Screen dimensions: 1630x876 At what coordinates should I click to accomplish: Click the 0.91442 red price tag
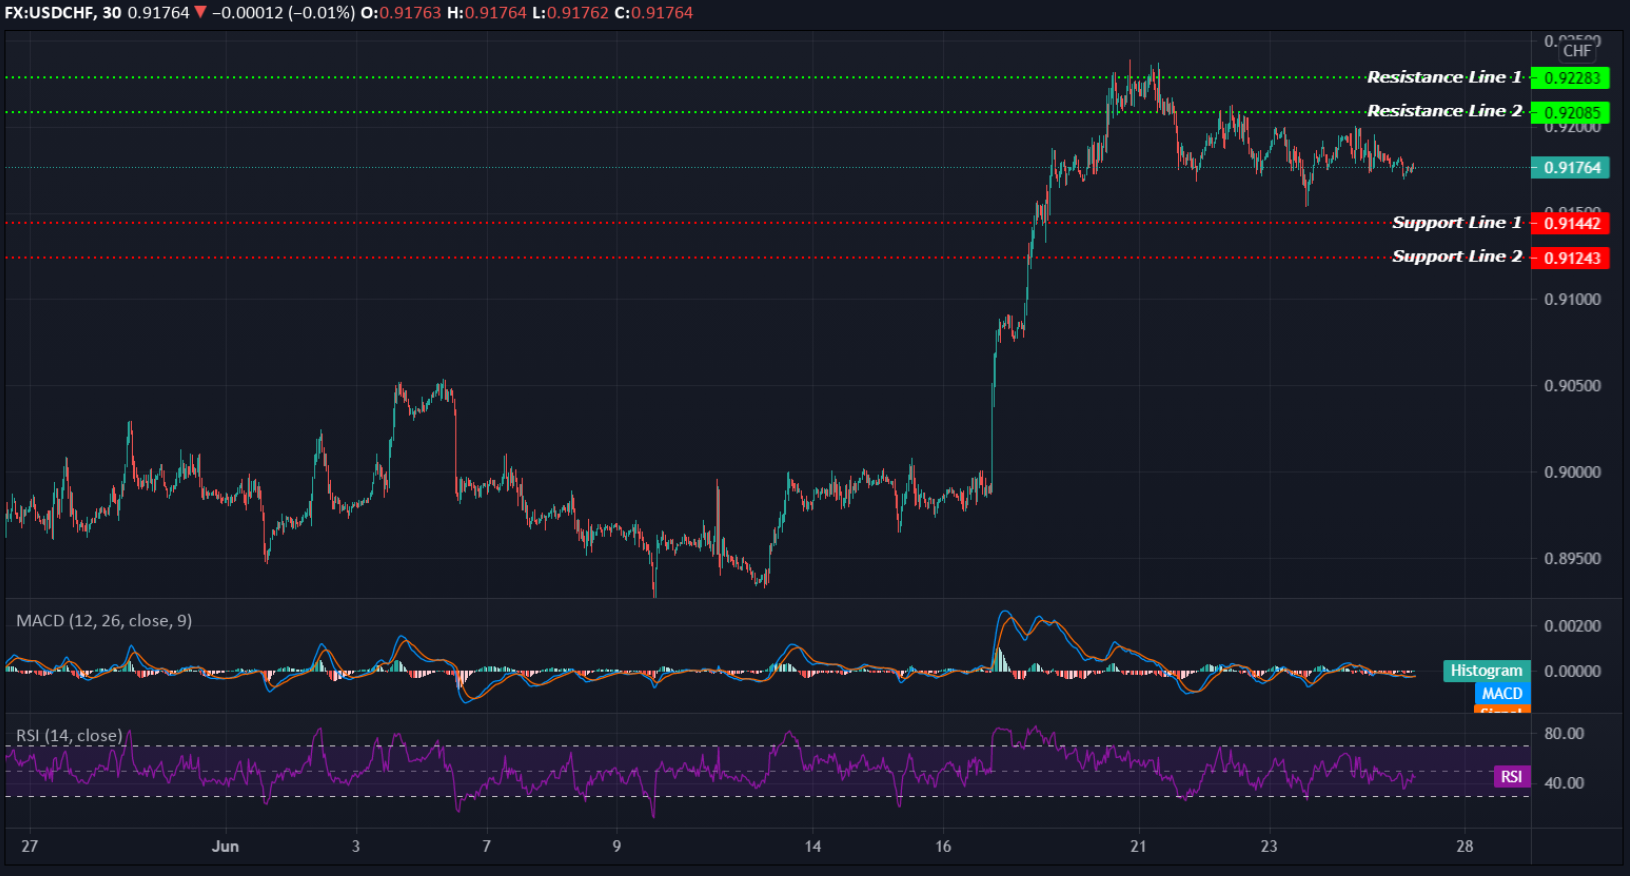1570,223
